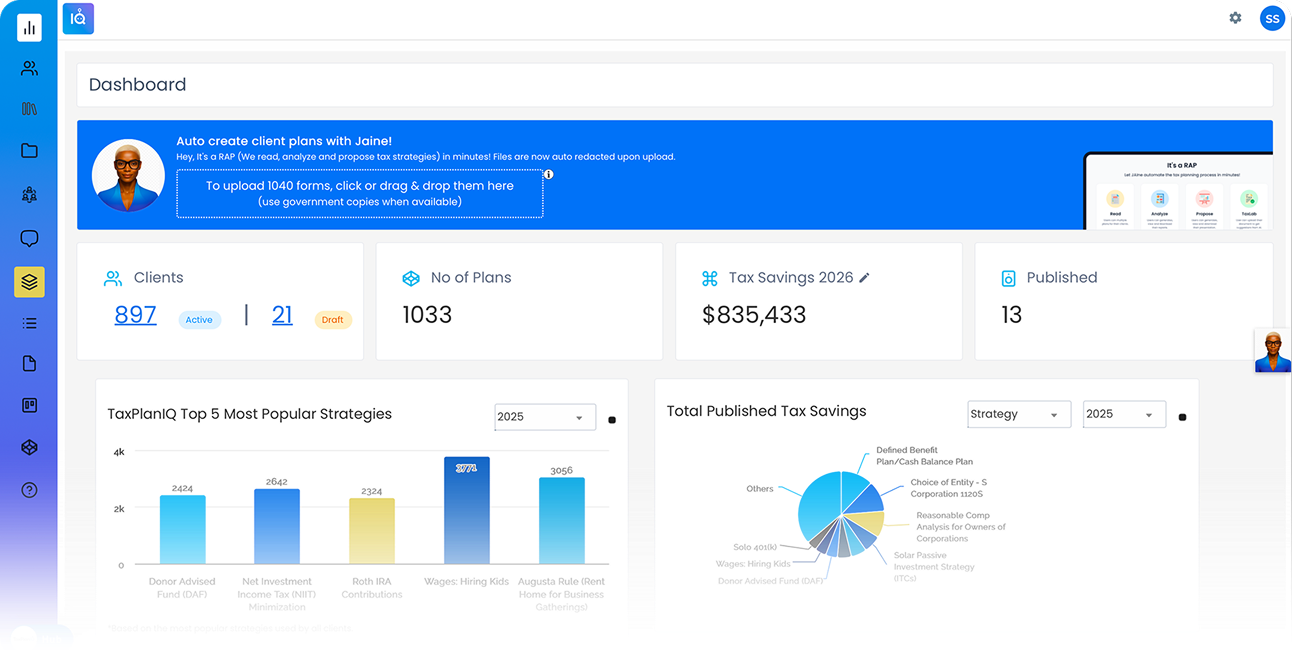
Task: Click TaxPlanIQ Top 5 Most Popular Strategies title
Action: (x=250, y=414)
